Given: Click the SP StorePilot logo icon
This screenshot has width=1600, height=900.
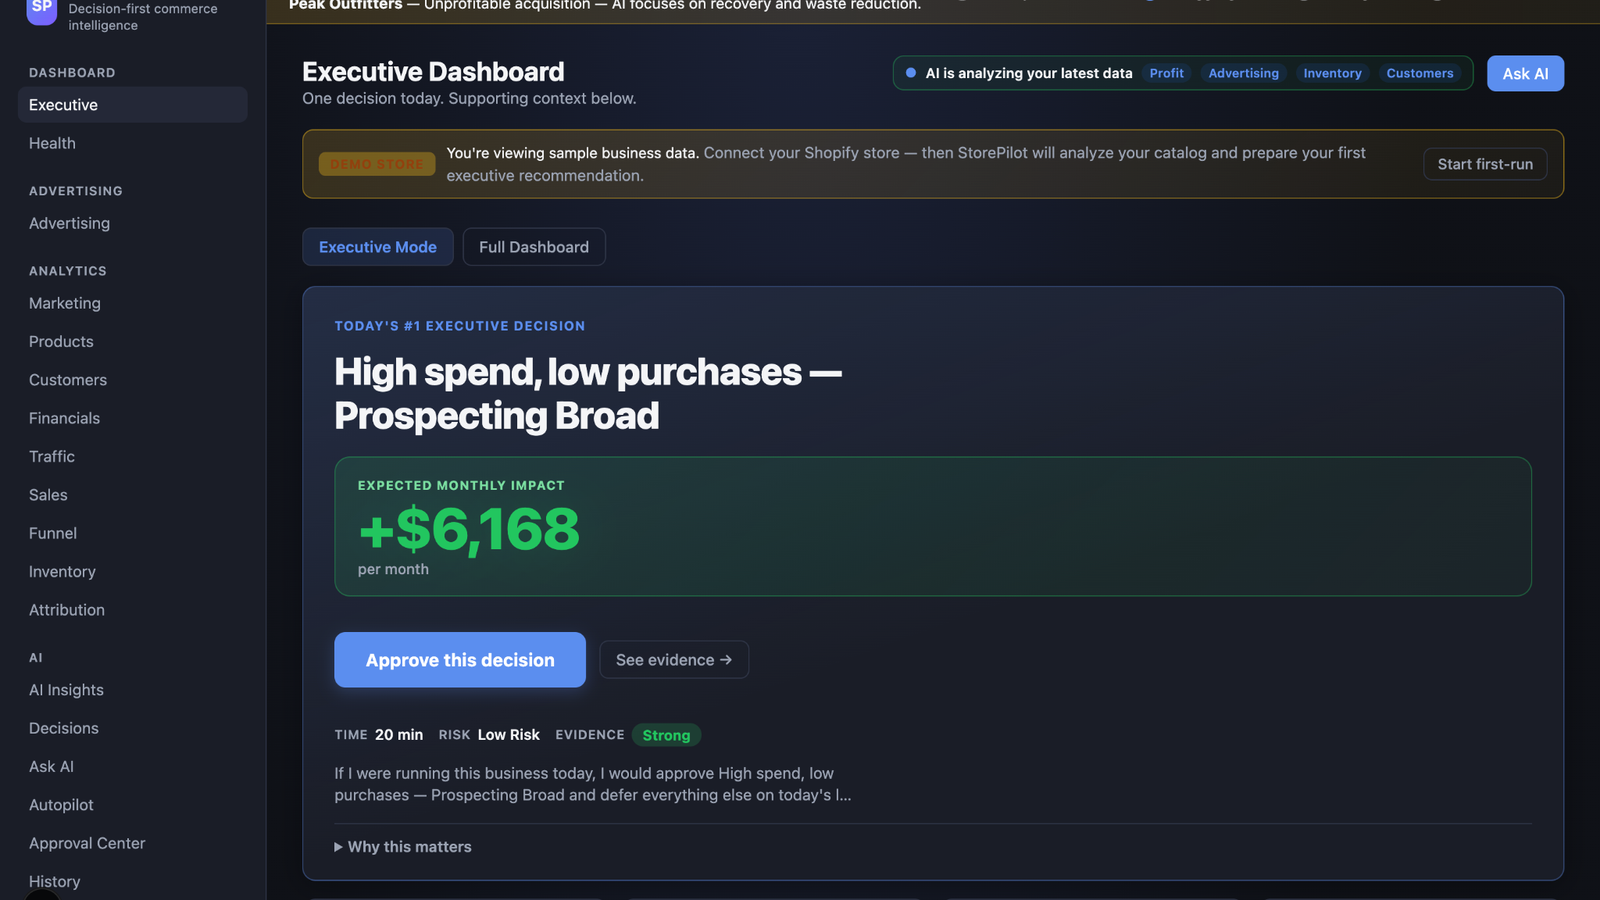Looking at the screenshot, I should click(42, 10).
